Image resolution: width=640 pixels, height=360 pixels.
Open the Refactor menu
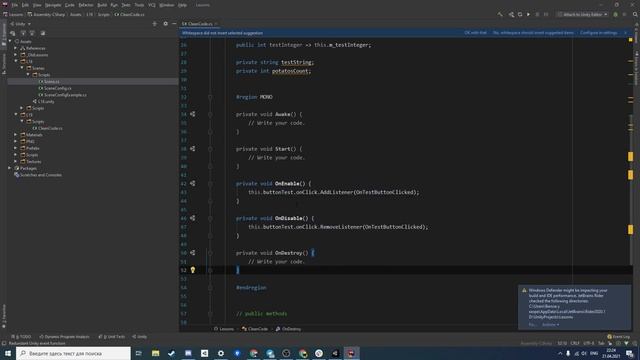[86, 5]
